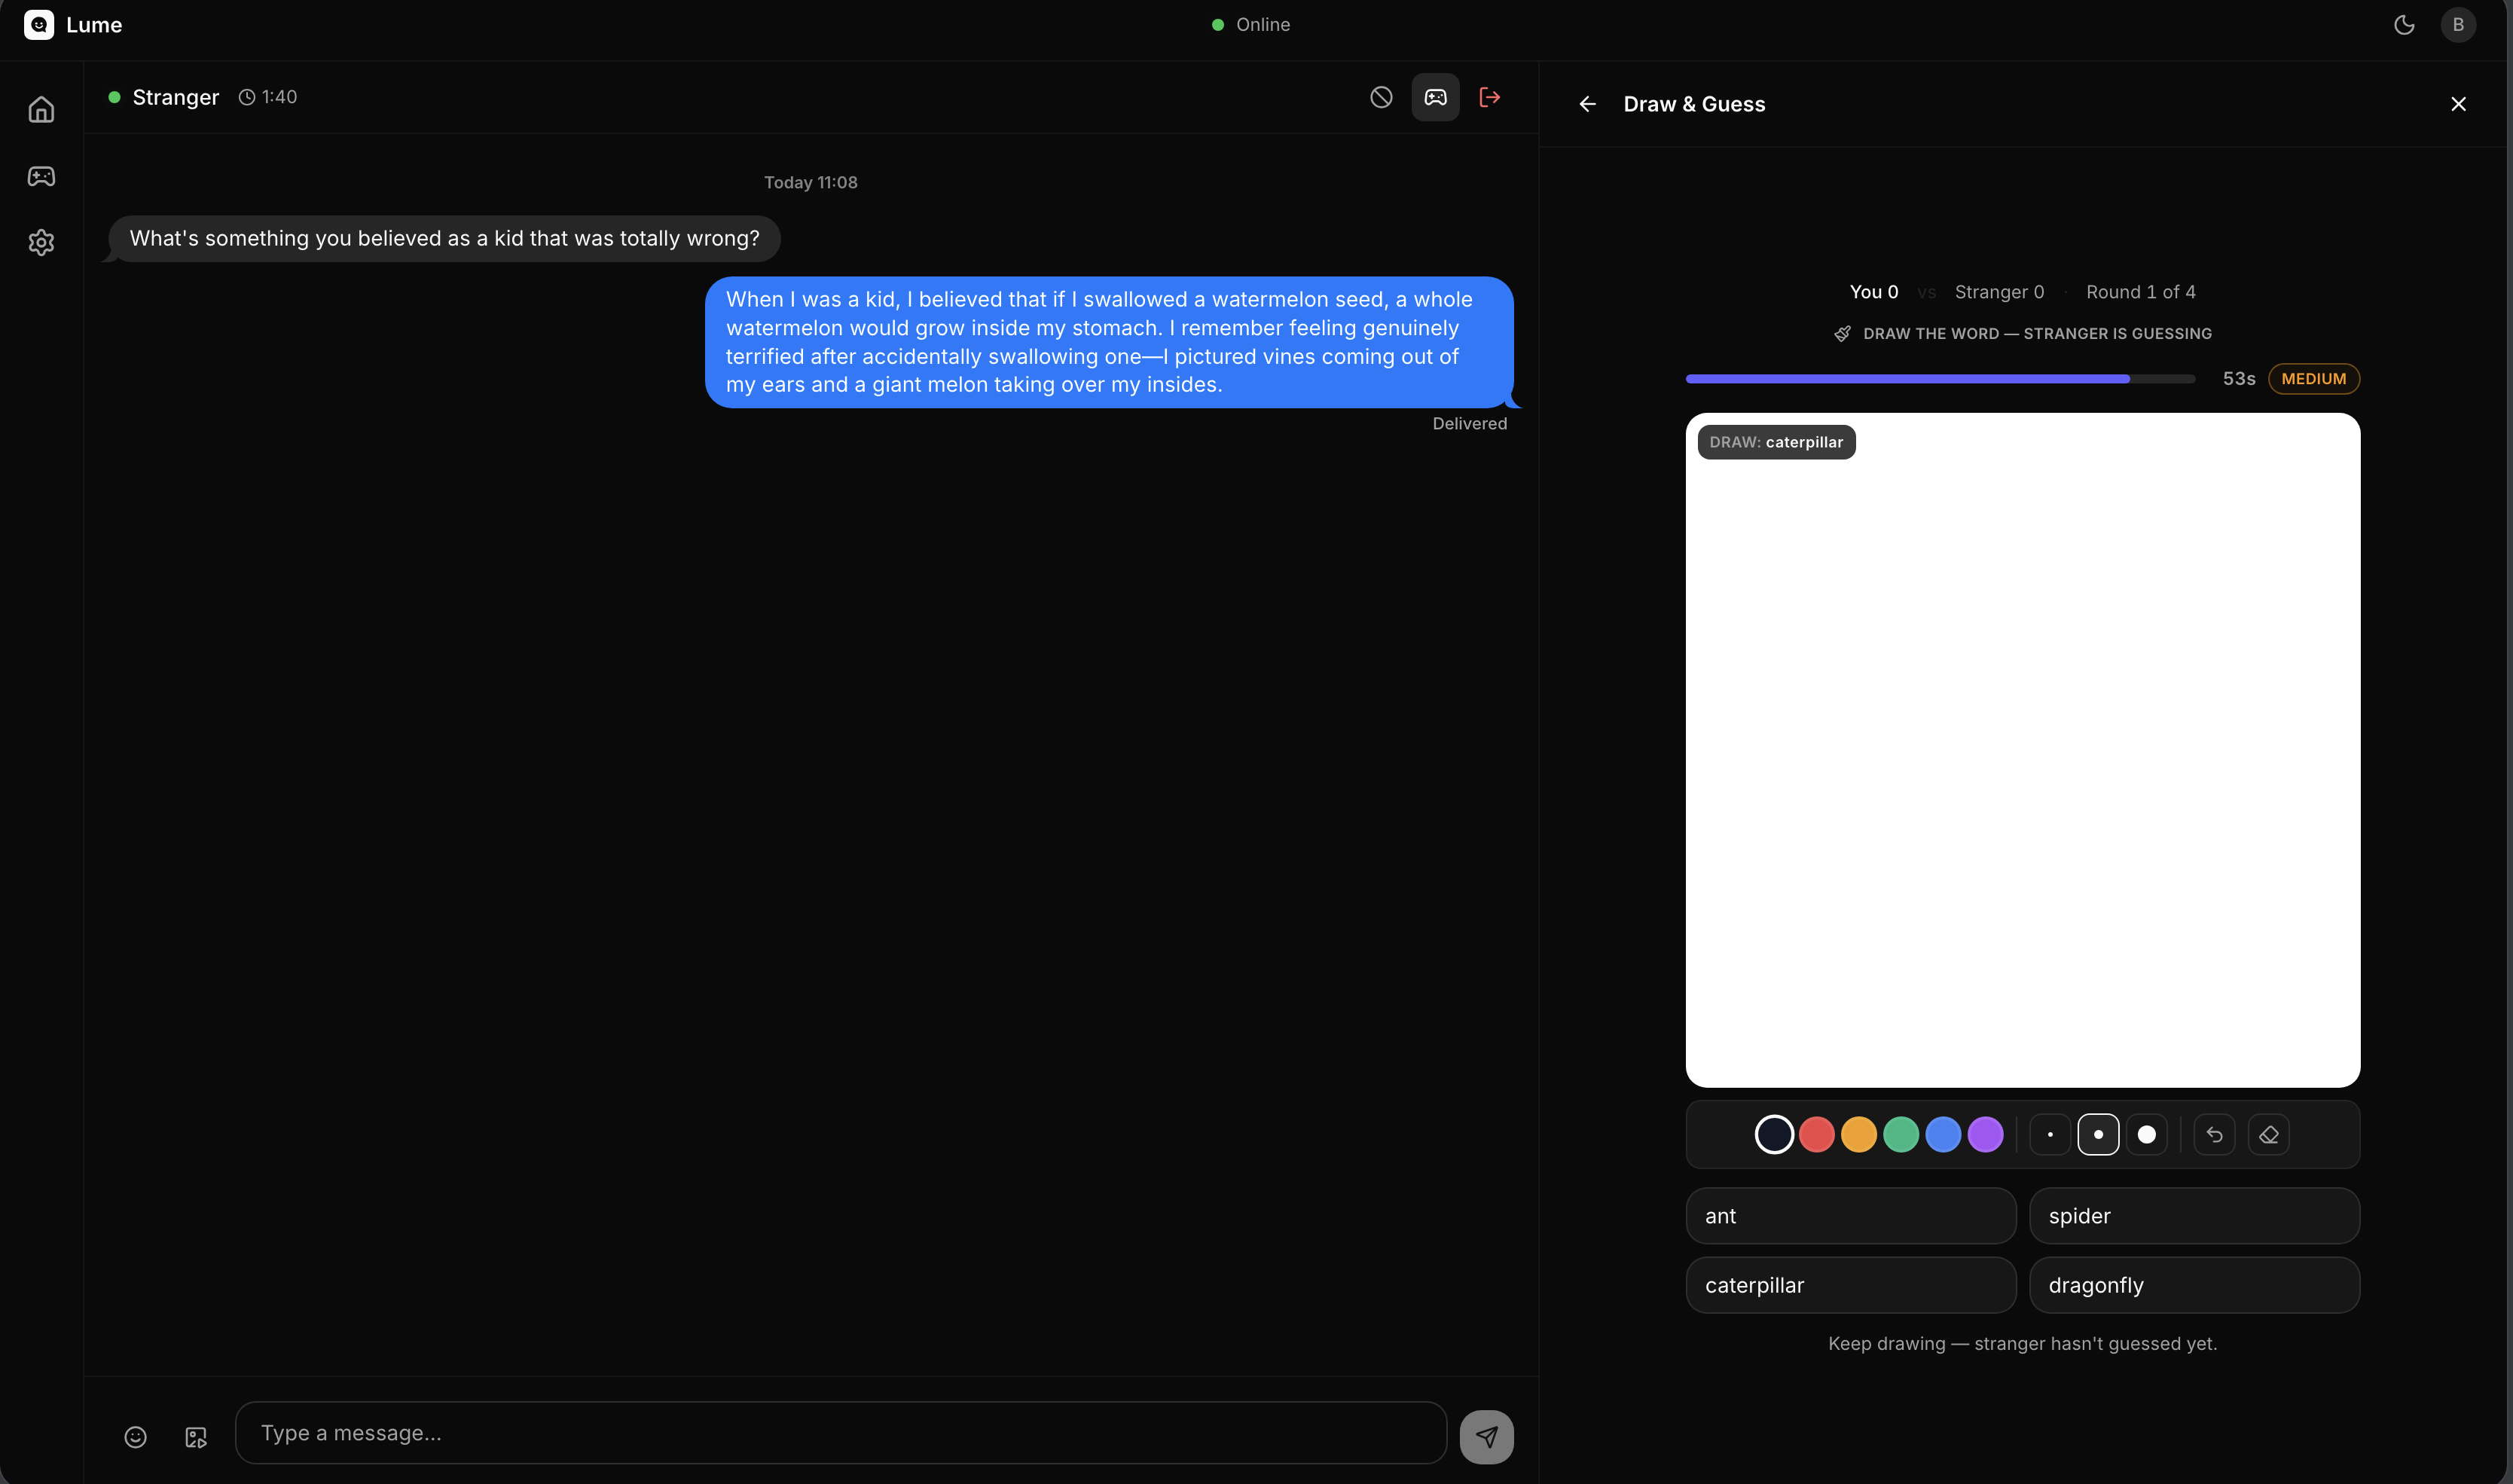Click the block stranger icon
The width and height of the screenshot is (2513, 1484).
pos(1381,97)
